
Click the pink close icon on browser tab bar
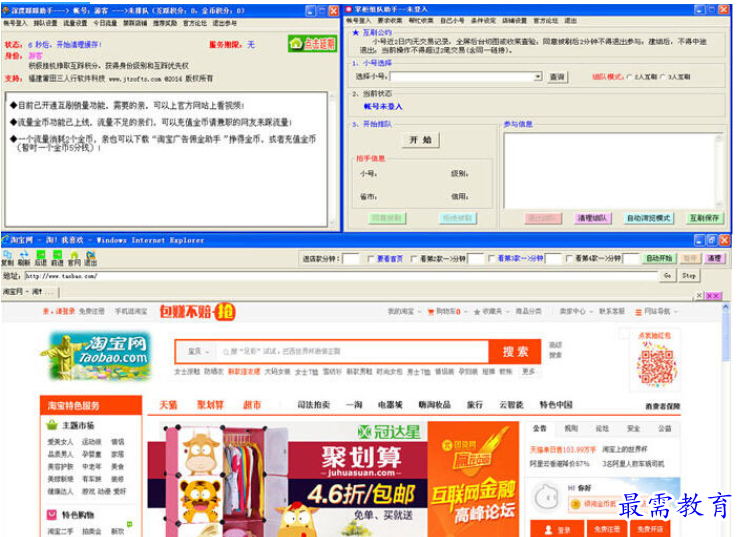click(713, 295)
